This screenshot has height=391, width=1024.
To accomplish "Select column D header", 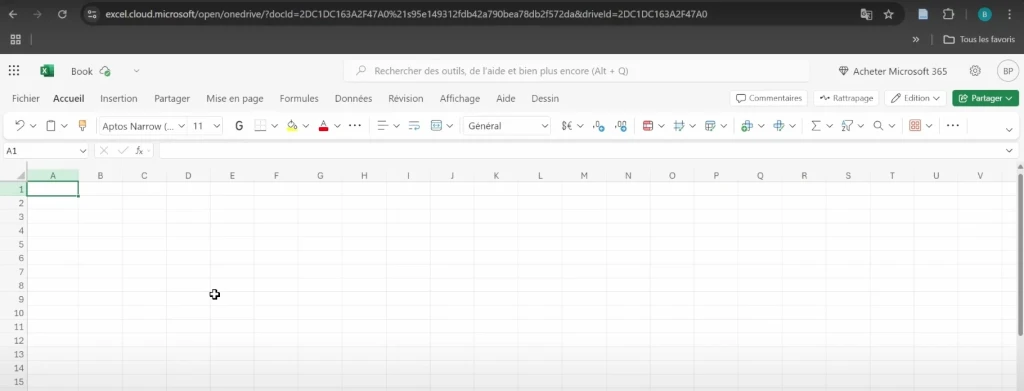I will pos(188,176).
